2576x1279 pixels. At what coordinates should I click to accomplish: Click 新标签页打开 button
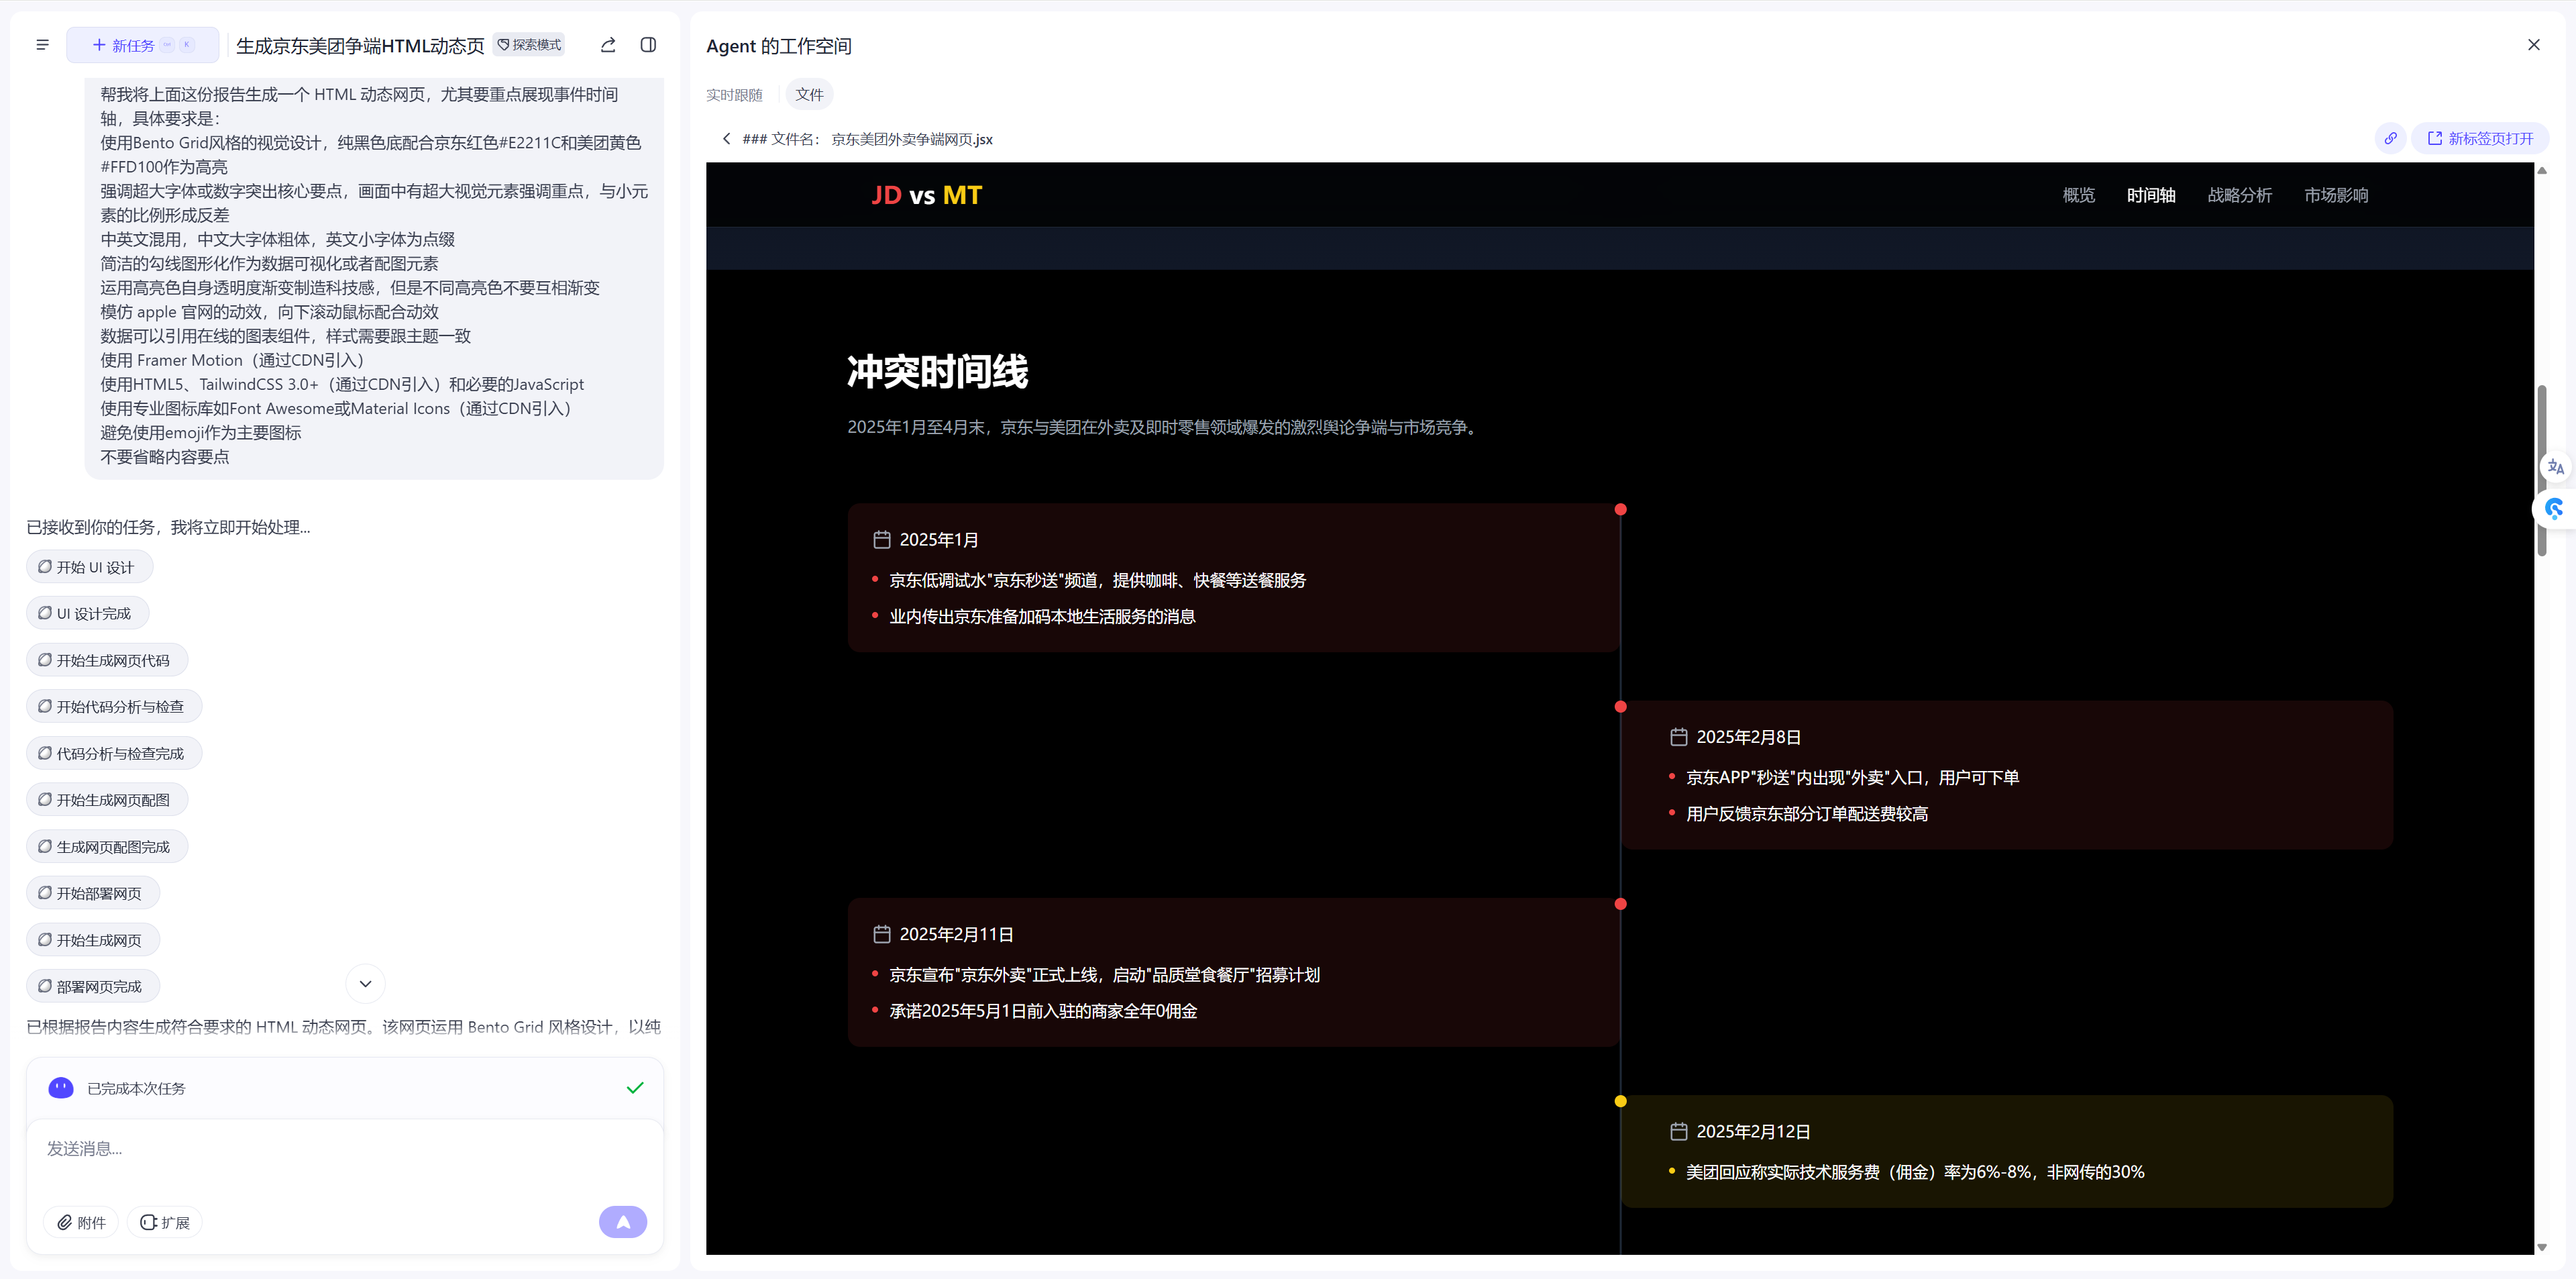(2480, 139)
